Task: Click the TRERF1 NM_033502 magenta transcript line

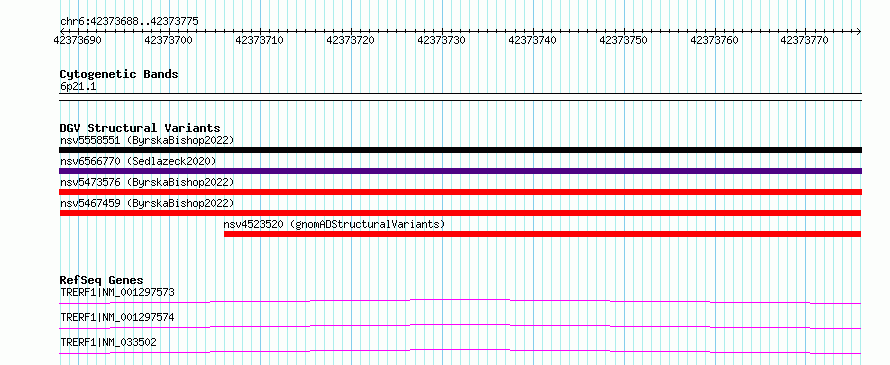Action: pos(460,351)
